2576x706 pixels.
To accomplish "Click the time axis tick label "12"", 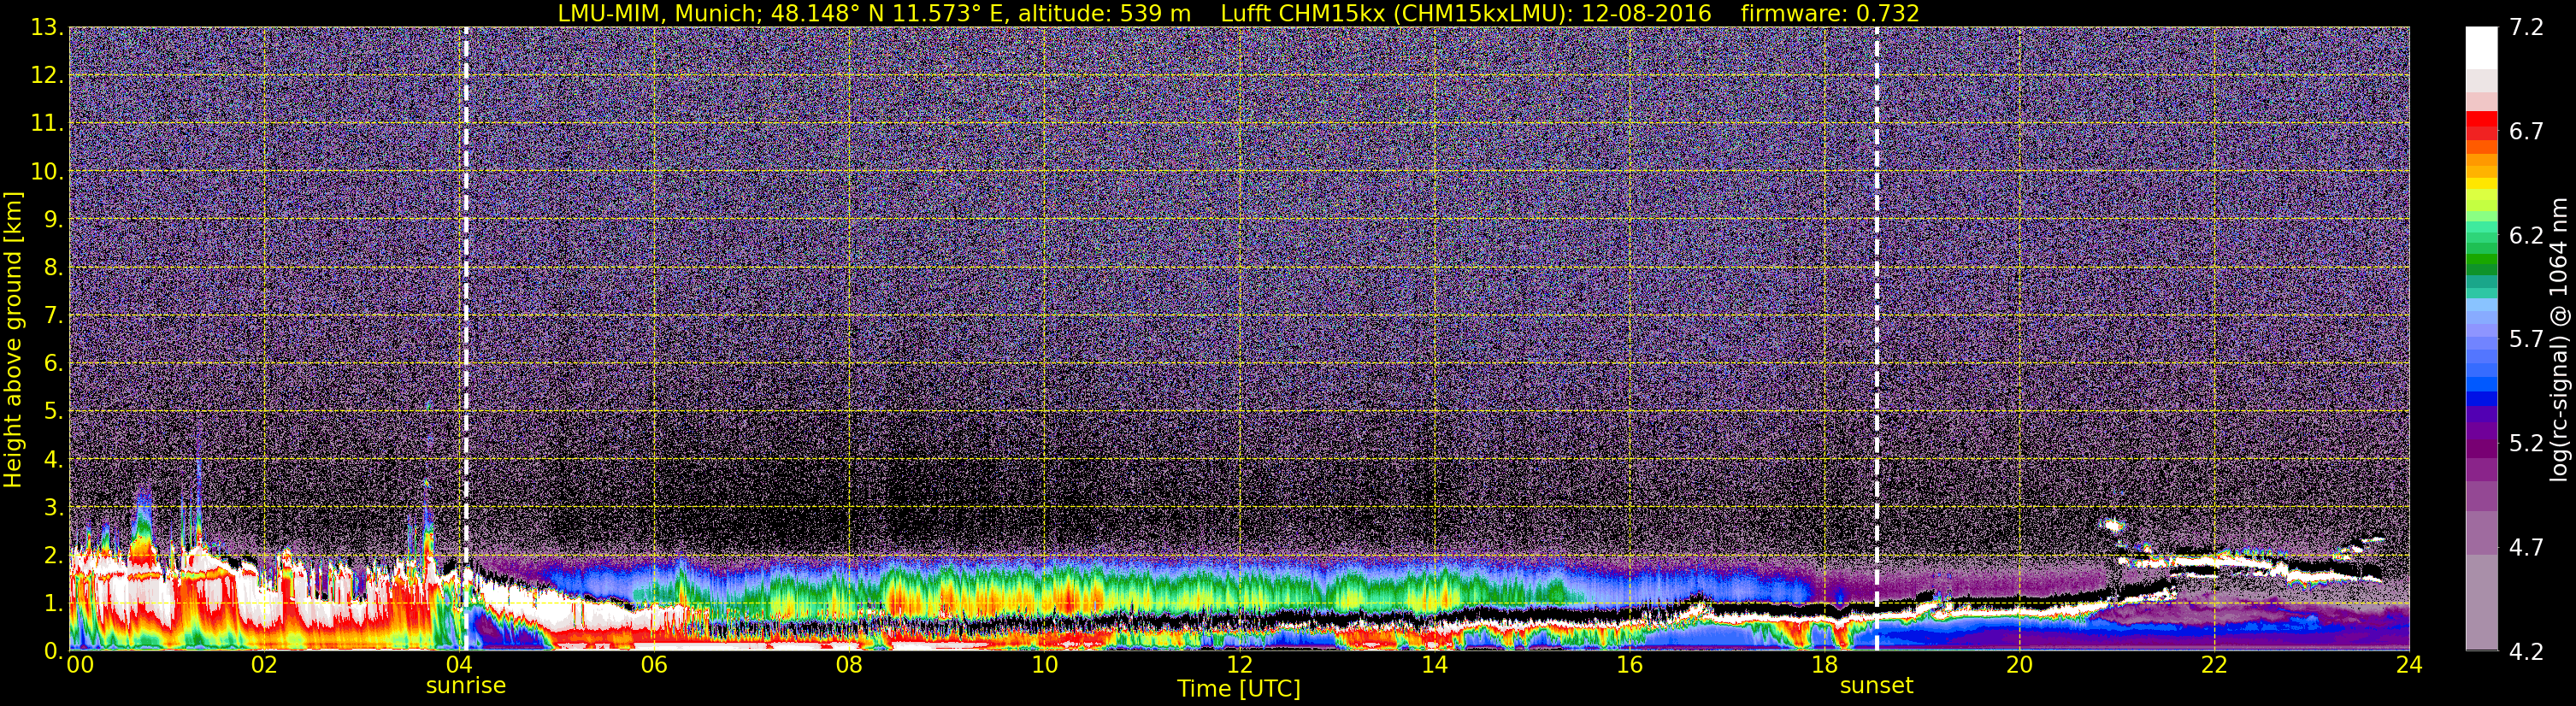I will point(1239,665).
